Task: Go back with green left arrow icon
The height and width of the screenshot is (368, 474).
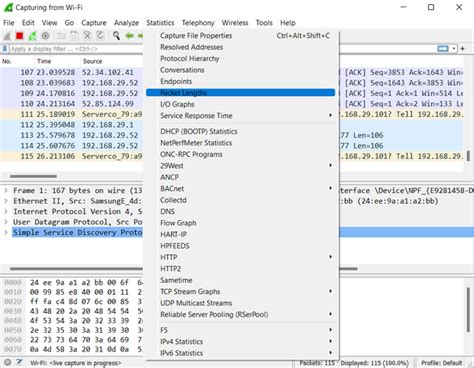Action: coord(129,36)
